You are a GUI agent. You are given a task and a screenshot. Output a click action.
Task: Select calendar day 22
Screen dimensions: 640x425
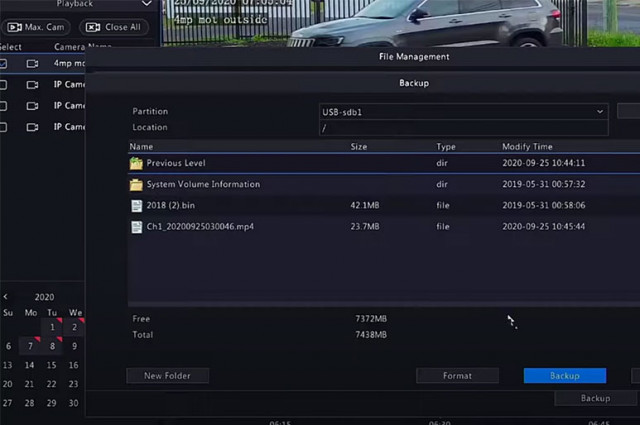click(x=51, y=384)
